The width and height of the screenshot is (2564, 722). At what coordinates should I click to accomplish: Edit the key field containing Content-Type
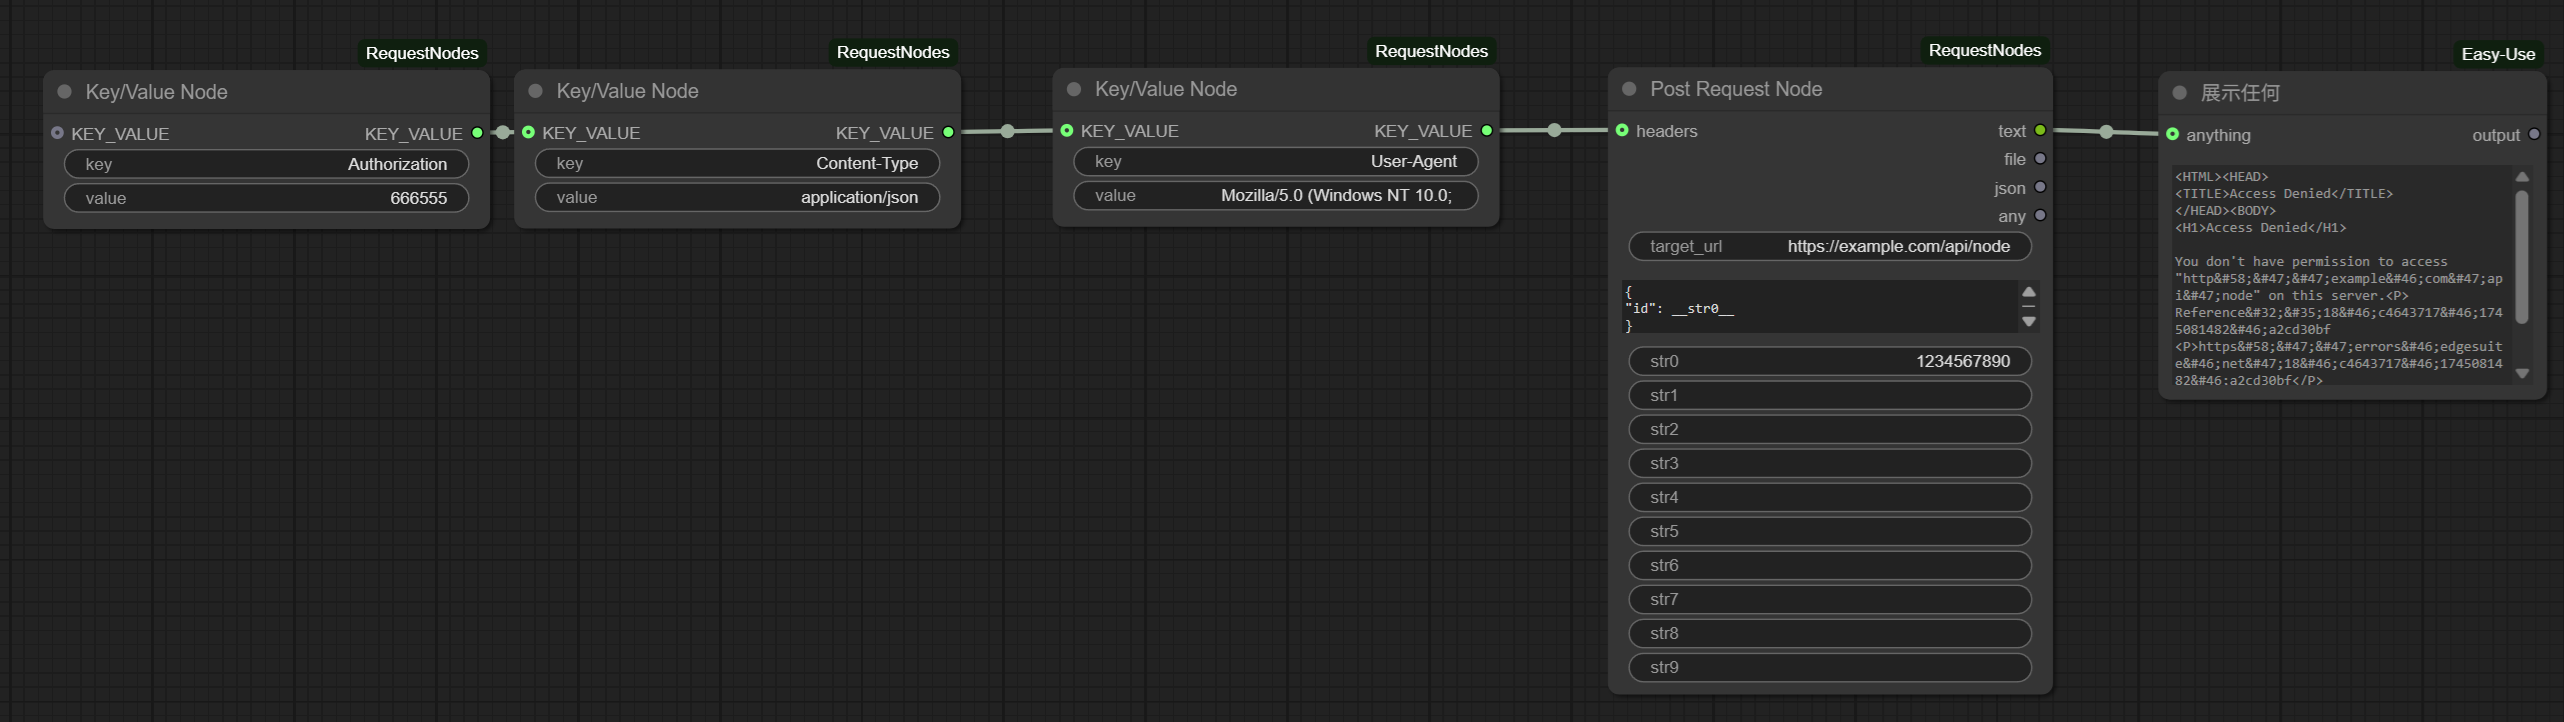[737, 163]
